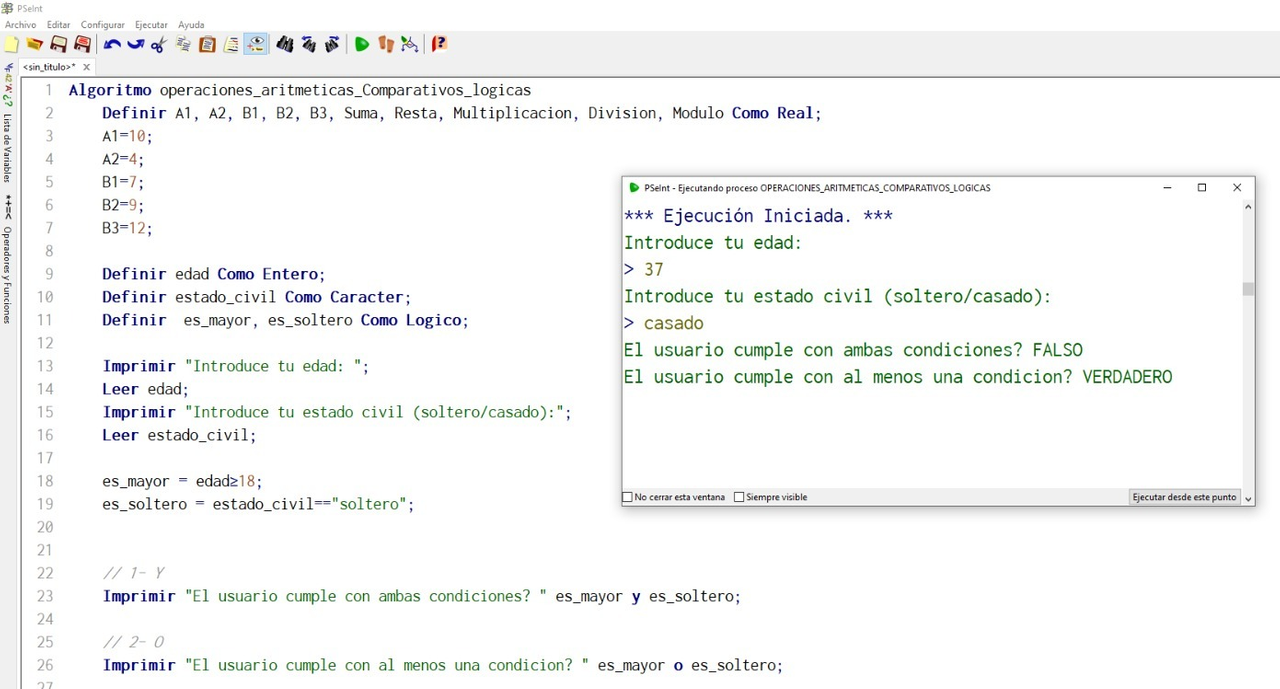Open the Configurar menu

point(103,24)
